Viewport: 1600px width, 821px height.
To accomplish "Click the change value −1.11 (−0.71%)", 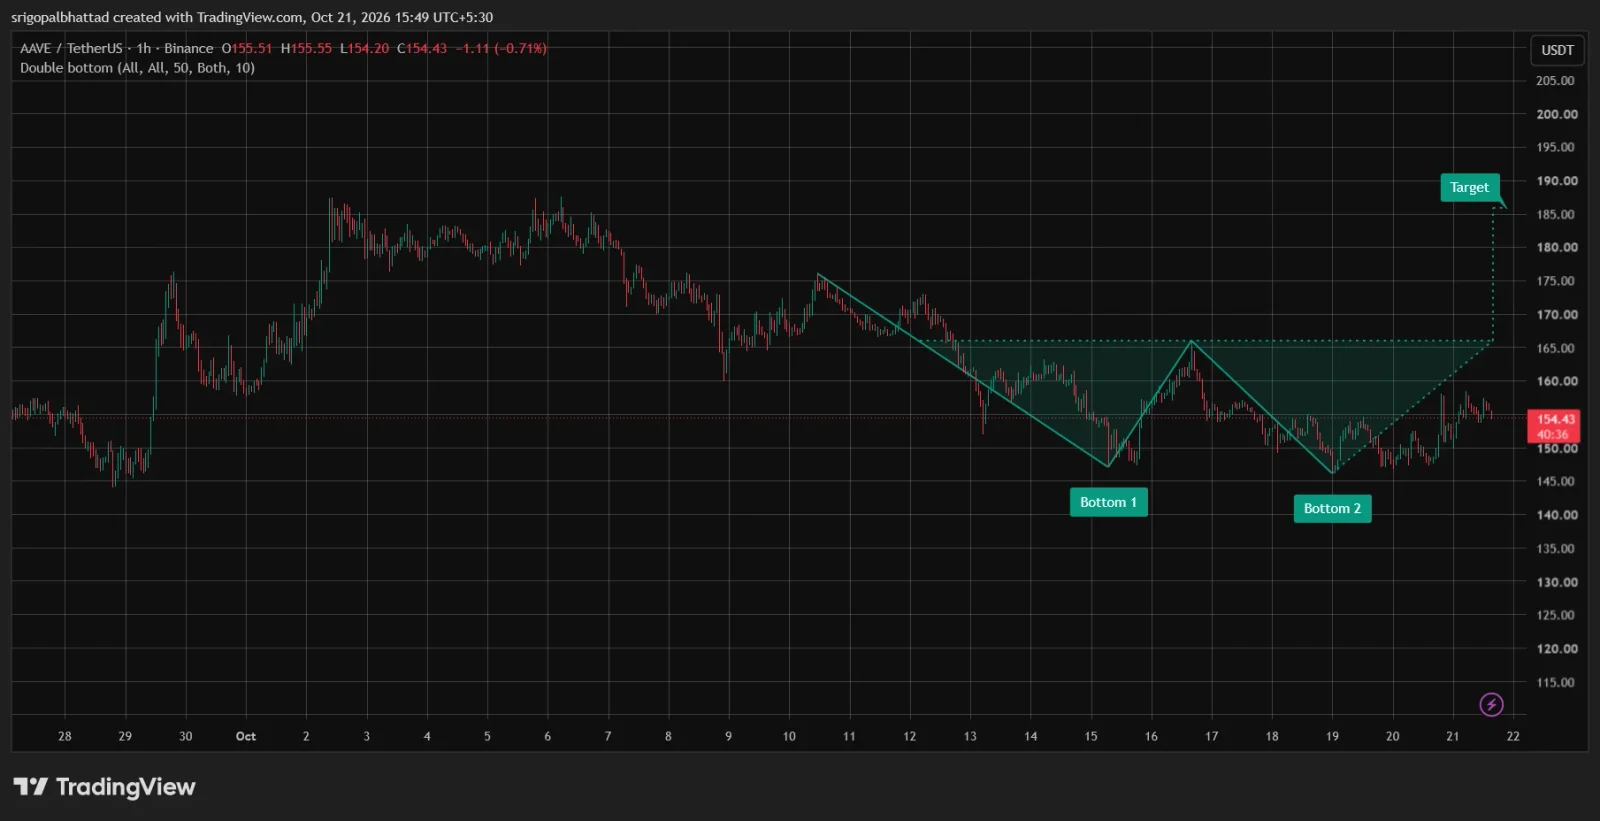I will click(x=501, y=48).
